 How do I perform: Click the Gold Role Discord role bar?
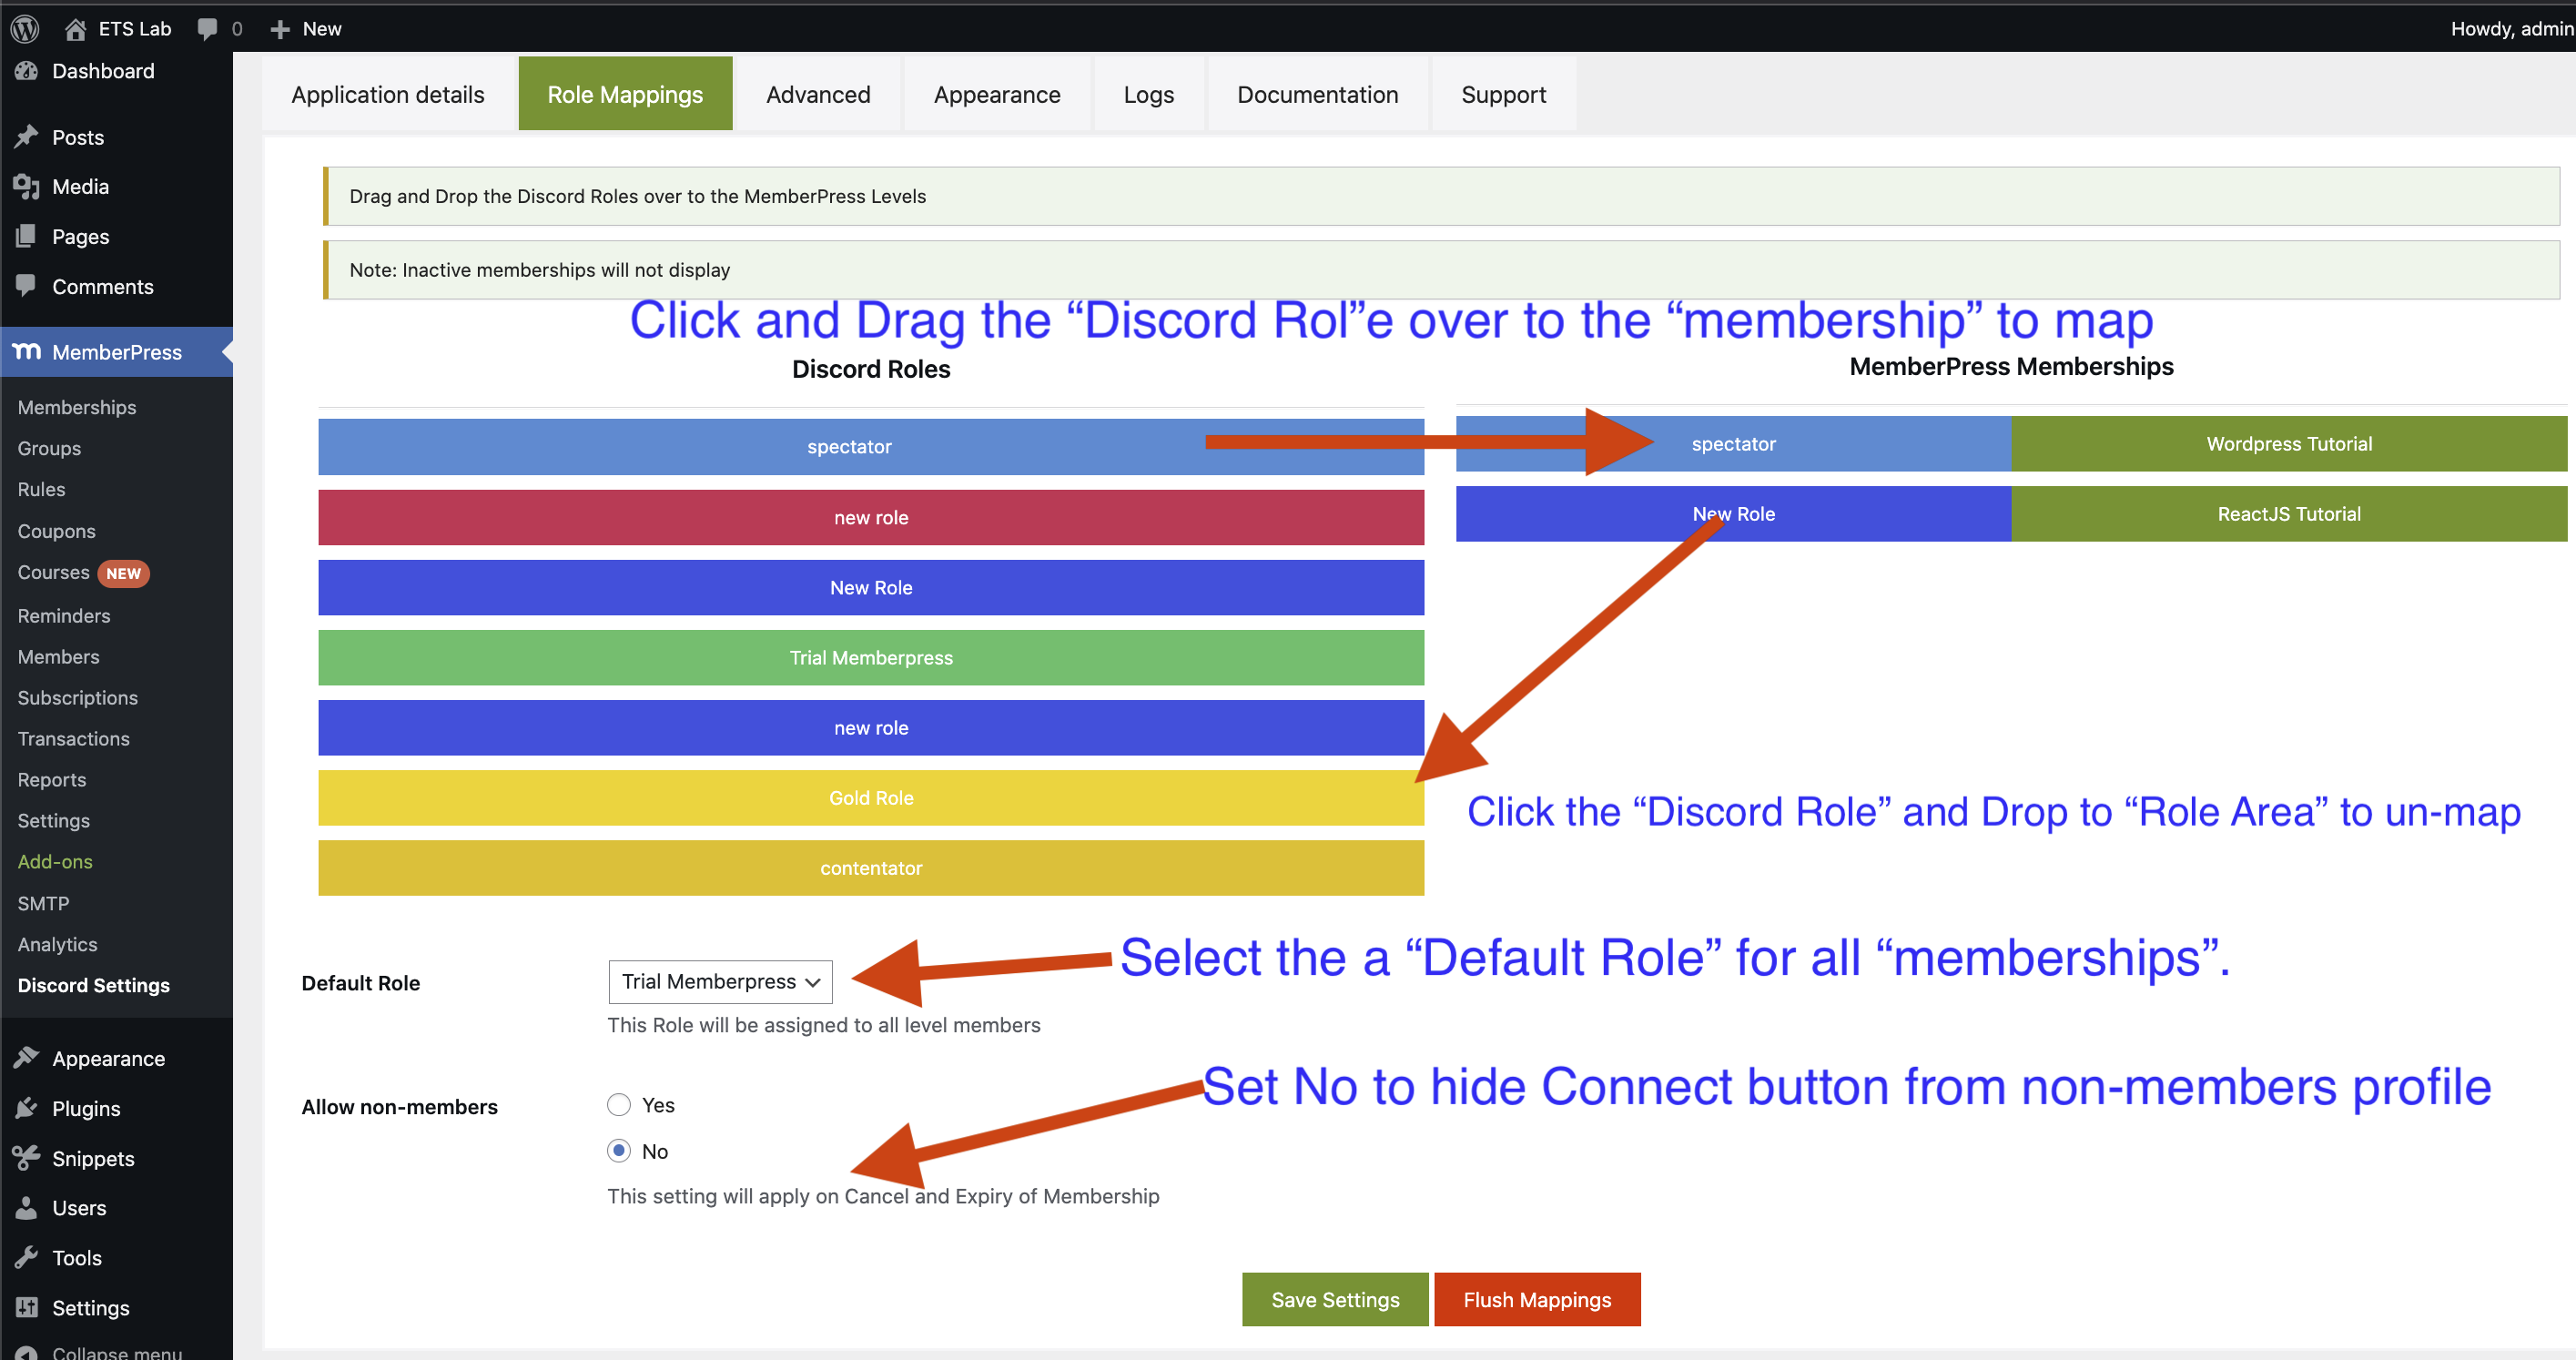click(870, 796)
